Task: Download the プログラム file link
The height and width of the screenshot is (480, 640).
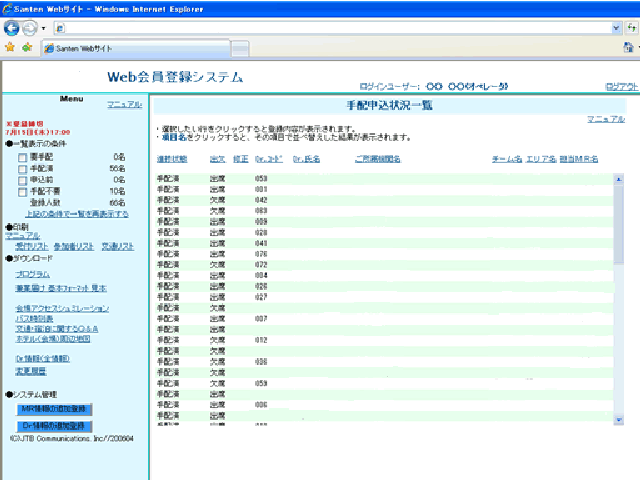Action: pos(32,274)
